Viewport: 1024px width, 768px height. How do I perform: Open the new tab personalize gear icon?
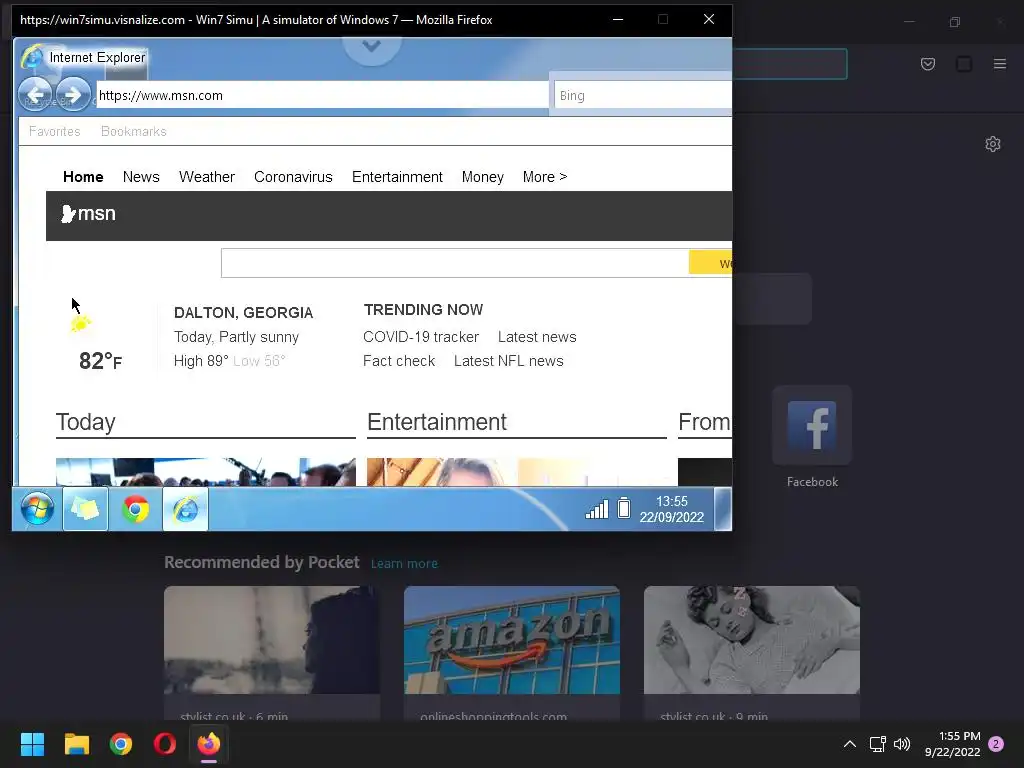[993, 144]
